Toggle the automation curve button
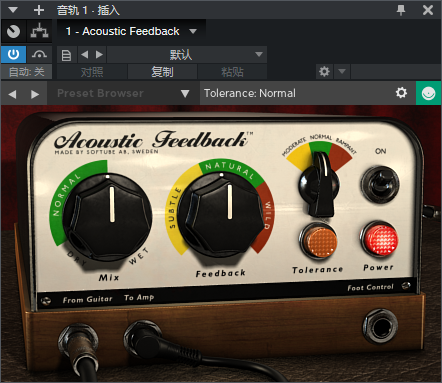This screenshot has height=383, width=442. pyautogui.click(x=39, y=54)
